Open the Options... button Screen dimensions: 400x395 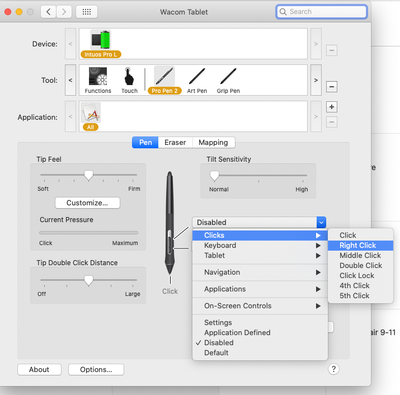(96, 369)
